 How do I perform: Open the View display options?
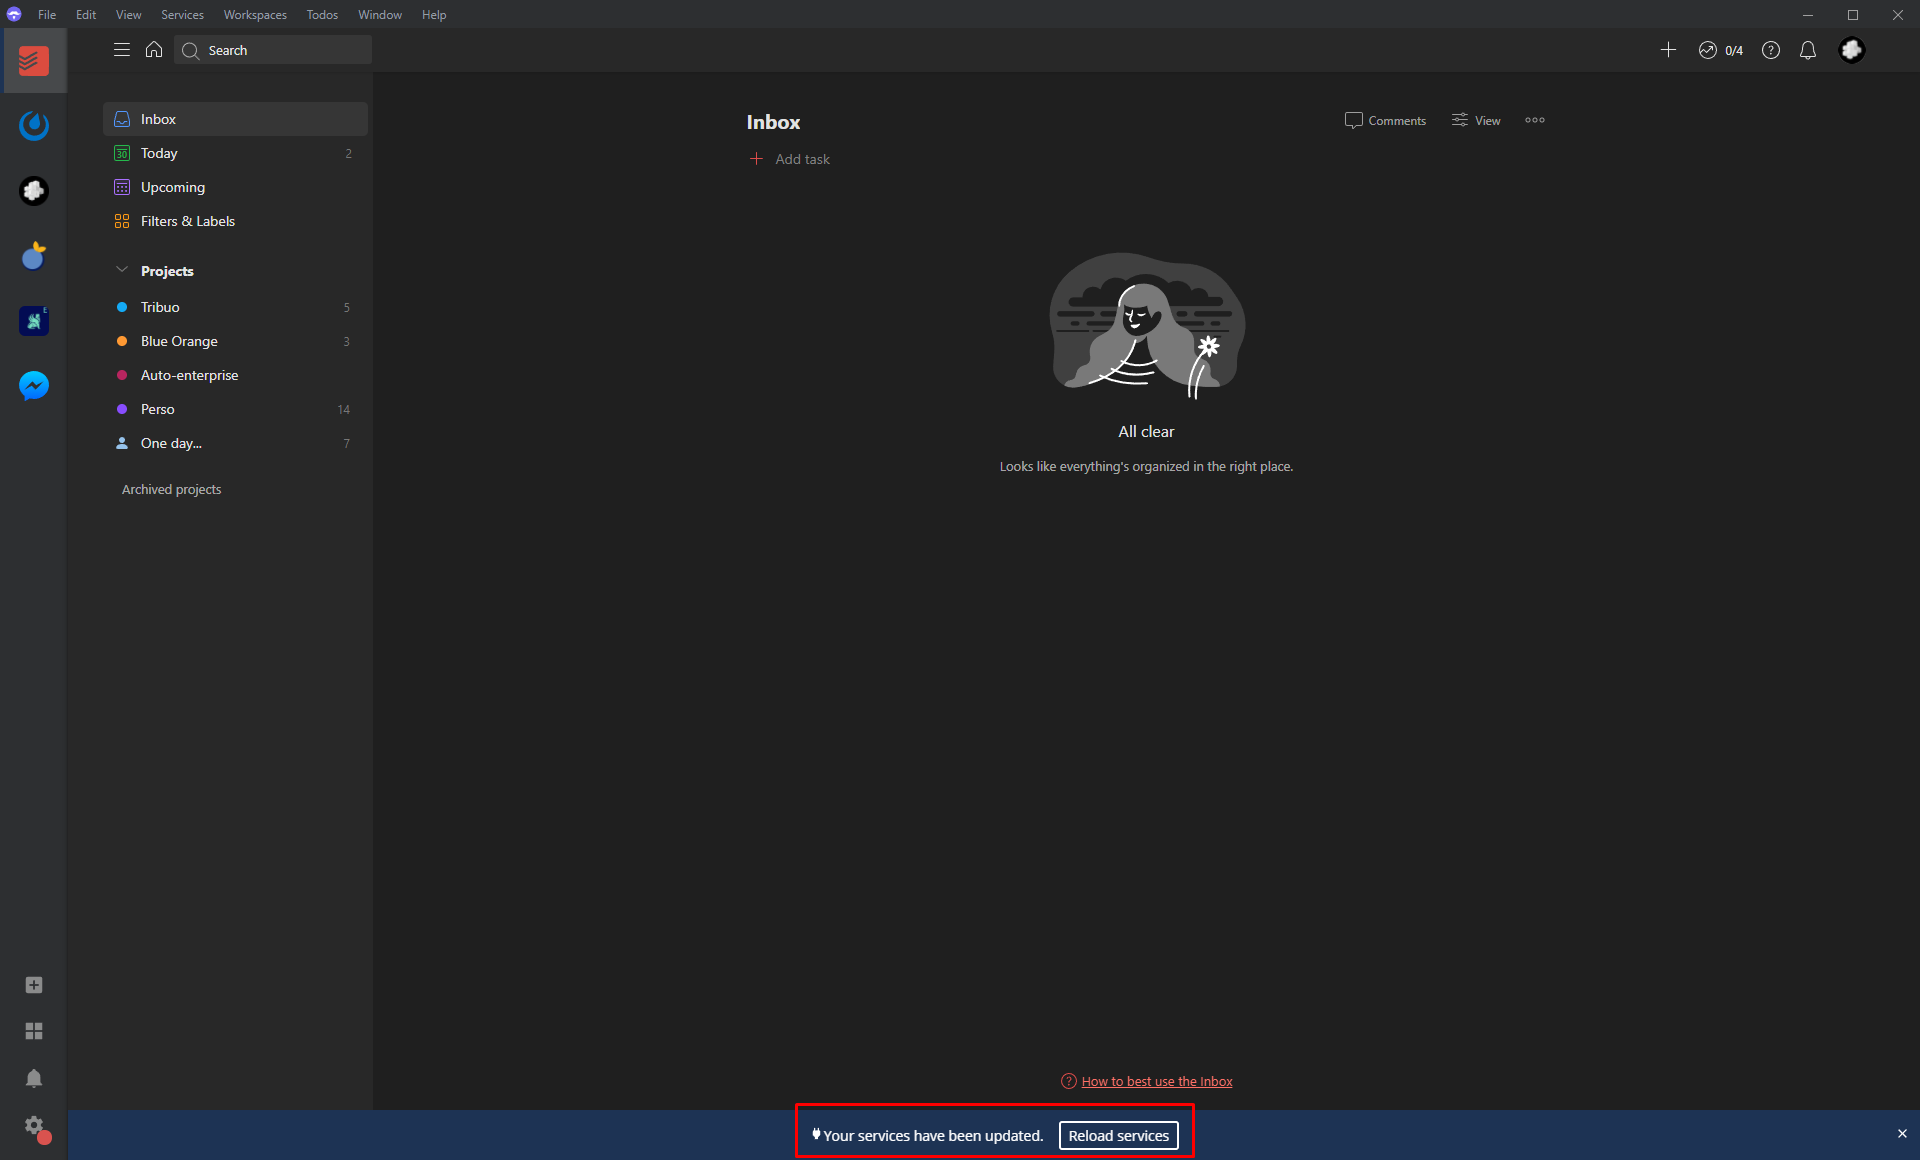point(1474,120)
